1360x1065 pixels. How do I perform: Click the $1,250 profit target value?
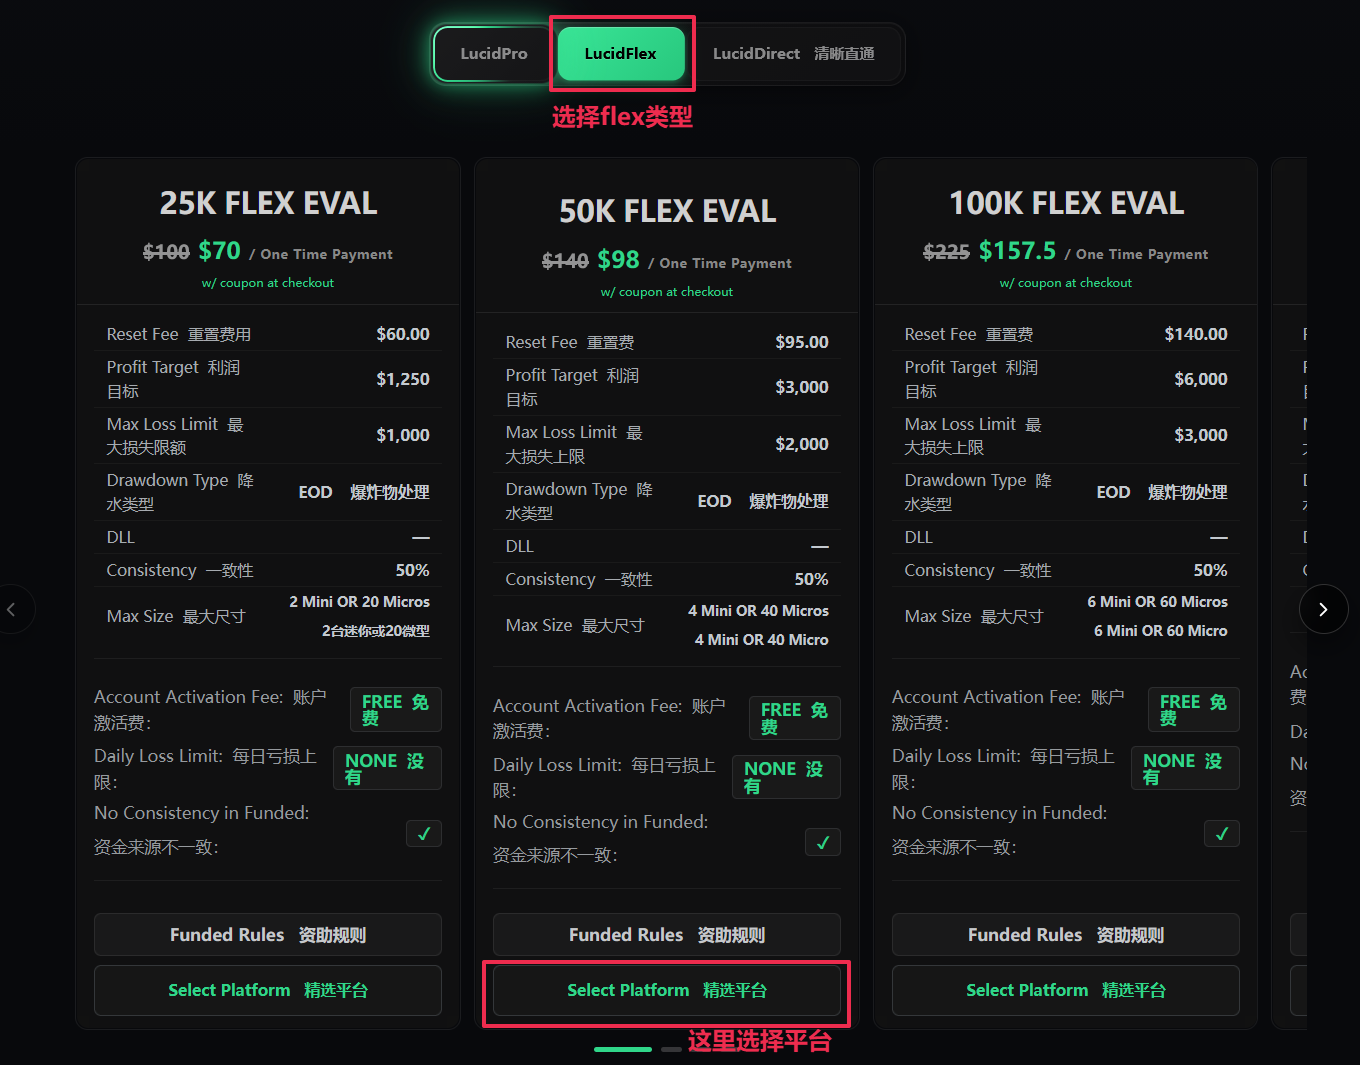[403, 379]
